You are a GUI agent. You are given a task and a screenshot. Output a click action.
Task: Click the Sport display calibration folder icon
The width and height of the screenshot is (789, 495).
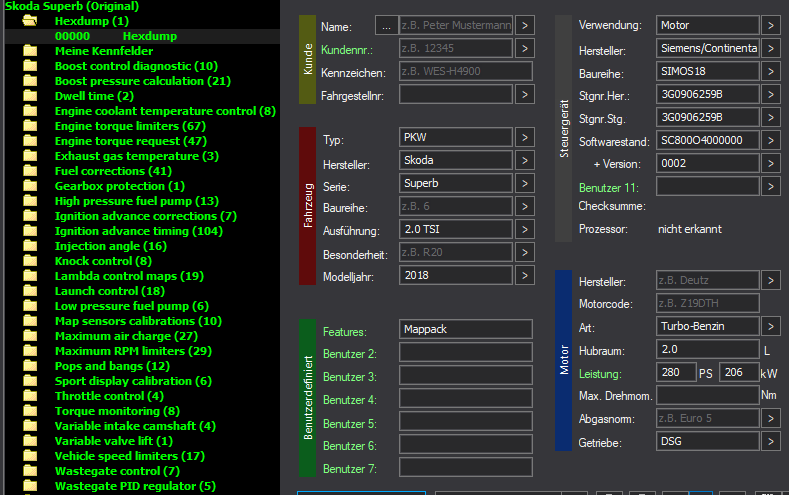pos(30,381)
